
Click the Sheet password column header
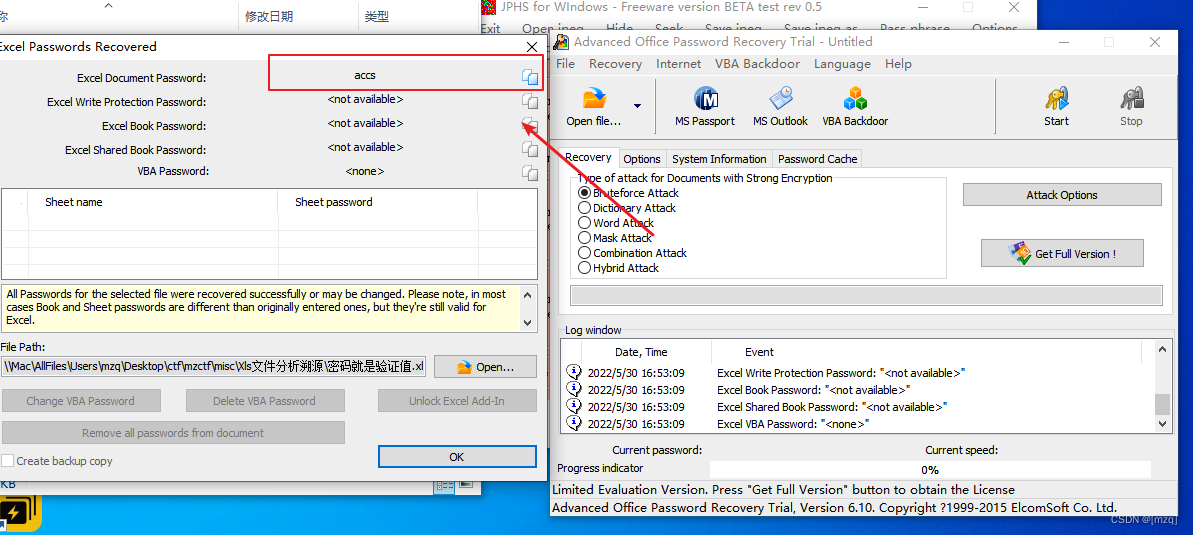click(378, 202)
